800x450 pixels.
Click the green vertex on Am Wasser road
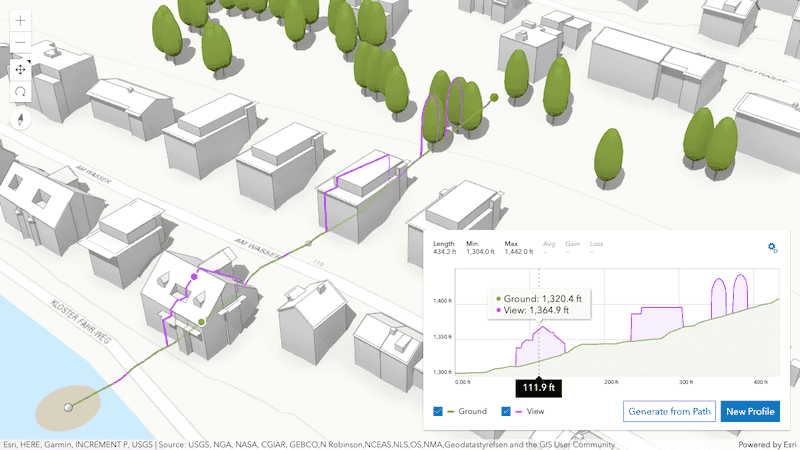coord(309,241)
